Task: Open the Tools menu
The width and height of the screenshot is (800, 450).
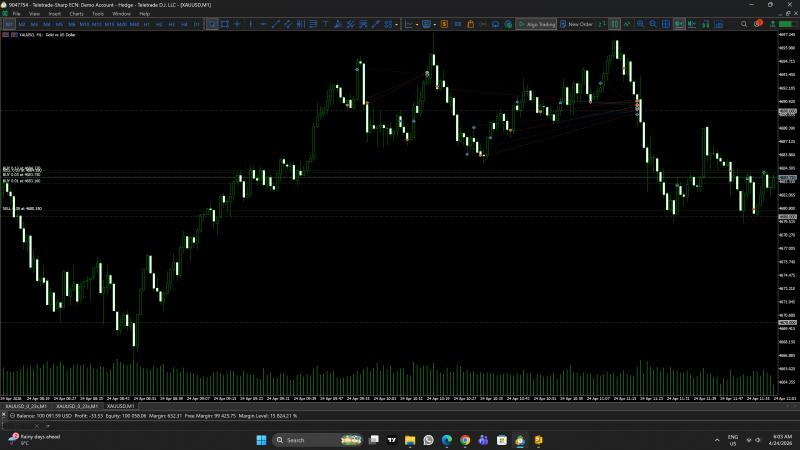Action: (98, 14)
